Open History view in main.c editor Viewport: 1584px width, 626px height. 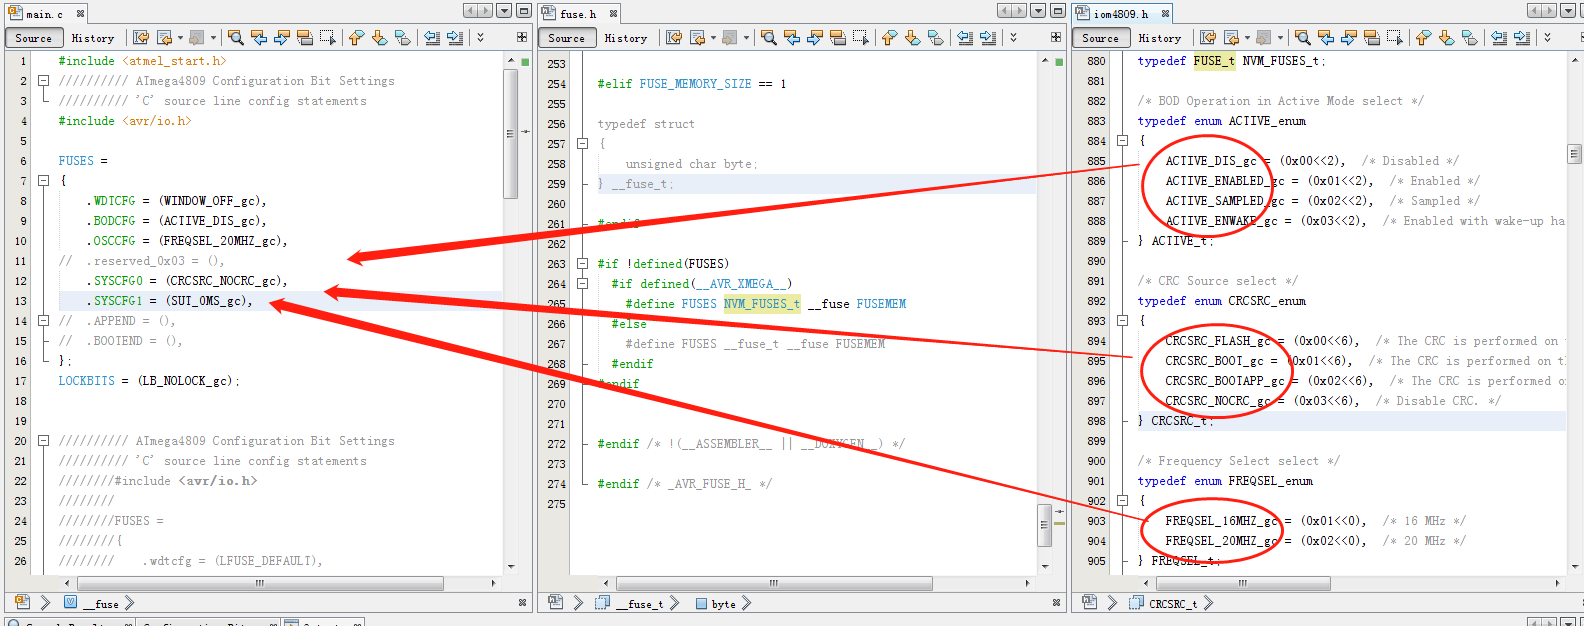click(93, 38)
